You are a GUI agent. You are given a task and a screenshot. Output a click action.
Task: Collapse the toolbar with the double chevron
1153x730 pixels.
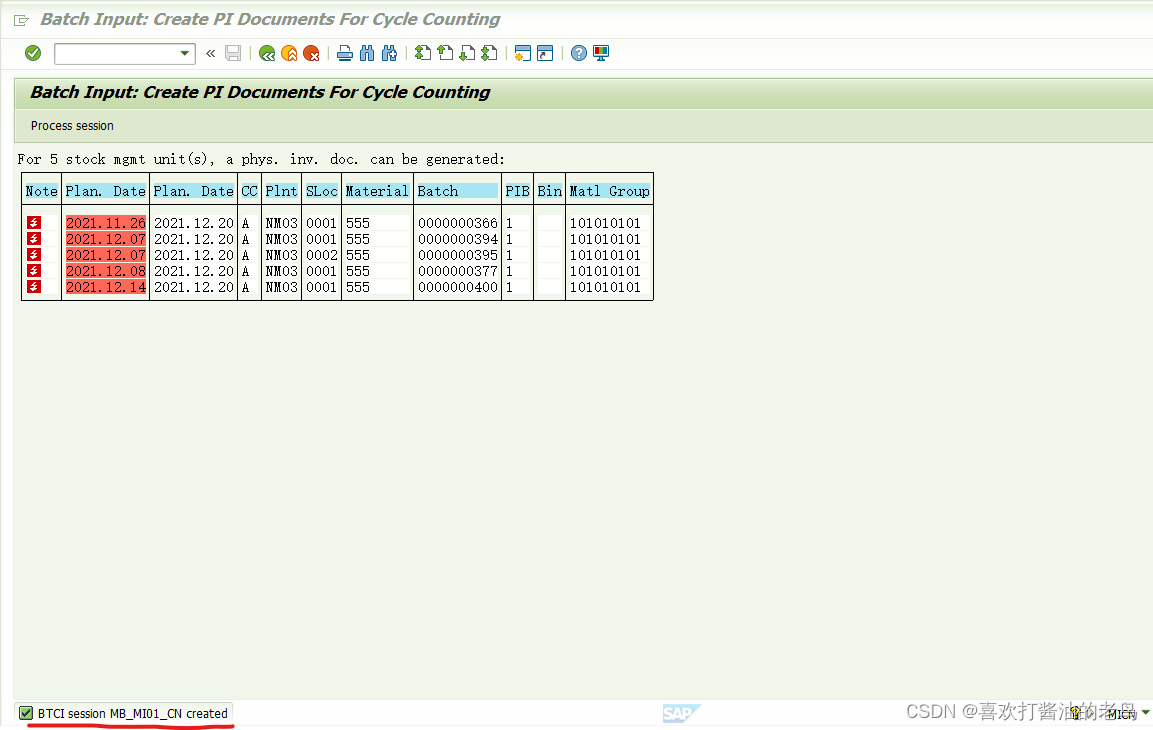point(210,53)
